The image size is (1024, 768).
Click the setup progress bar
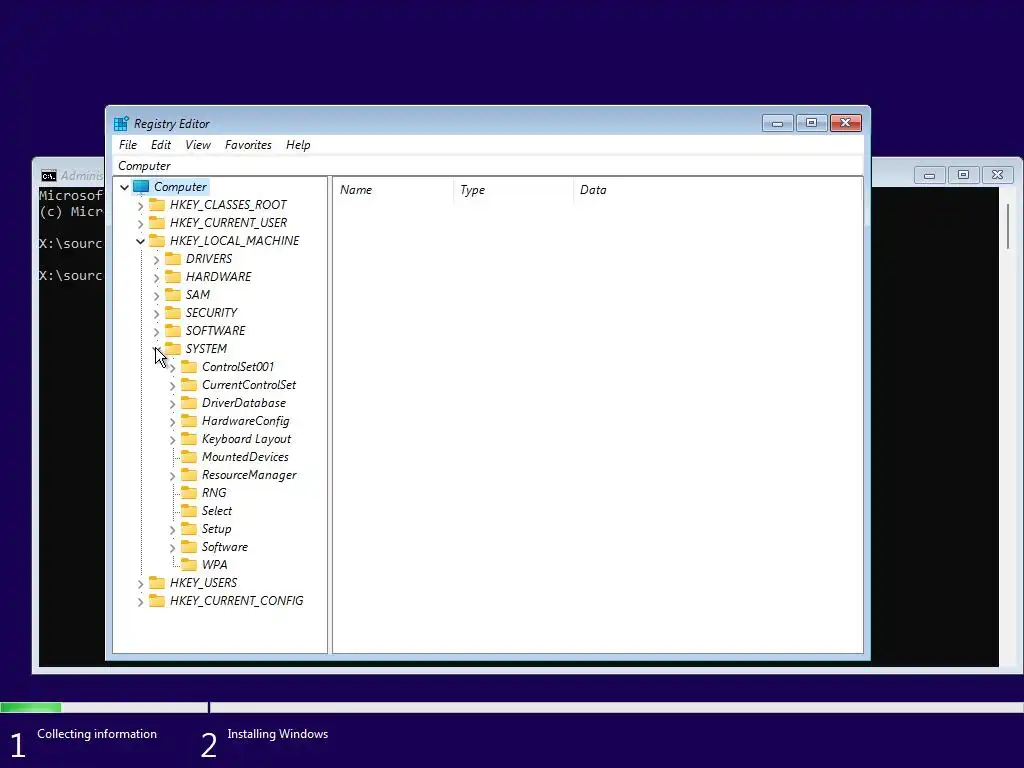(512, 707)
